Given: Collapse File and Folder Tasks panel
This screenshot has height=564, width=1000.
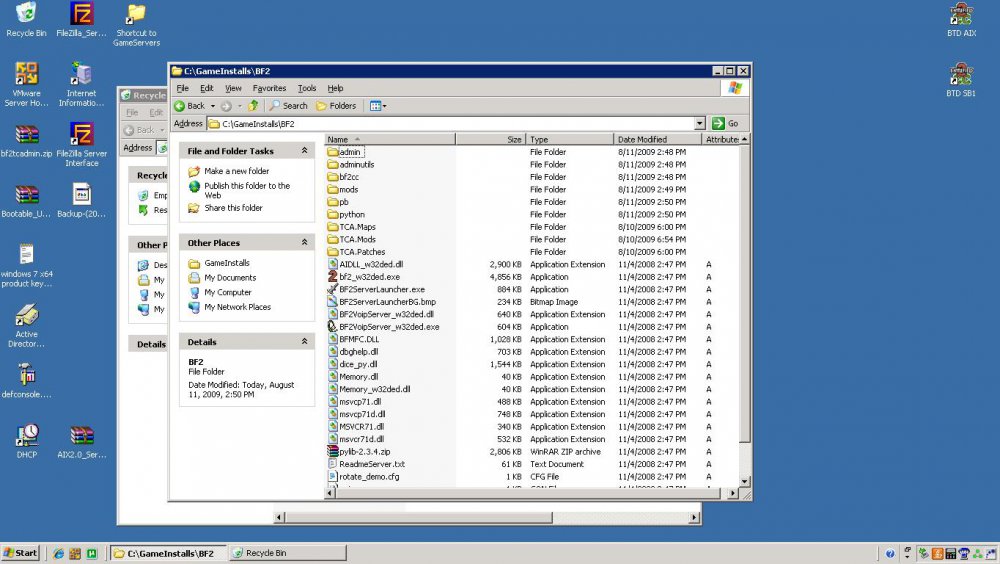Looking at the screenshot, I should (304, 151).
